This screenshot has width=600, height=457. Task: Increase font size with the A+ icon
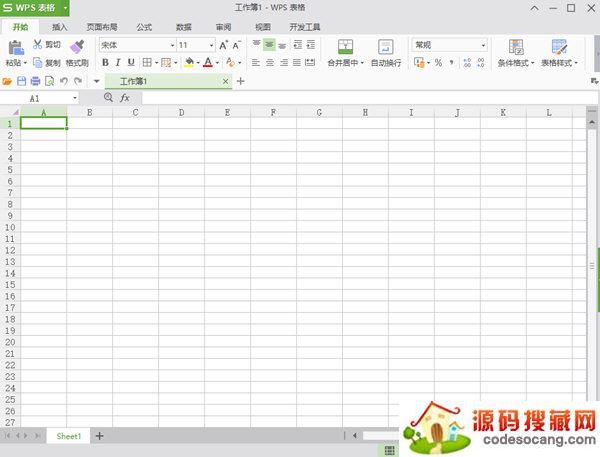(223, 45)
